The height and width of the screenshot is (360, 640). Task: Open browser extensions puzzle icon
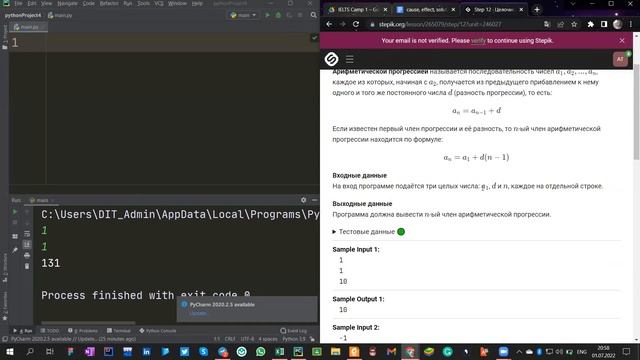(590, 24)
